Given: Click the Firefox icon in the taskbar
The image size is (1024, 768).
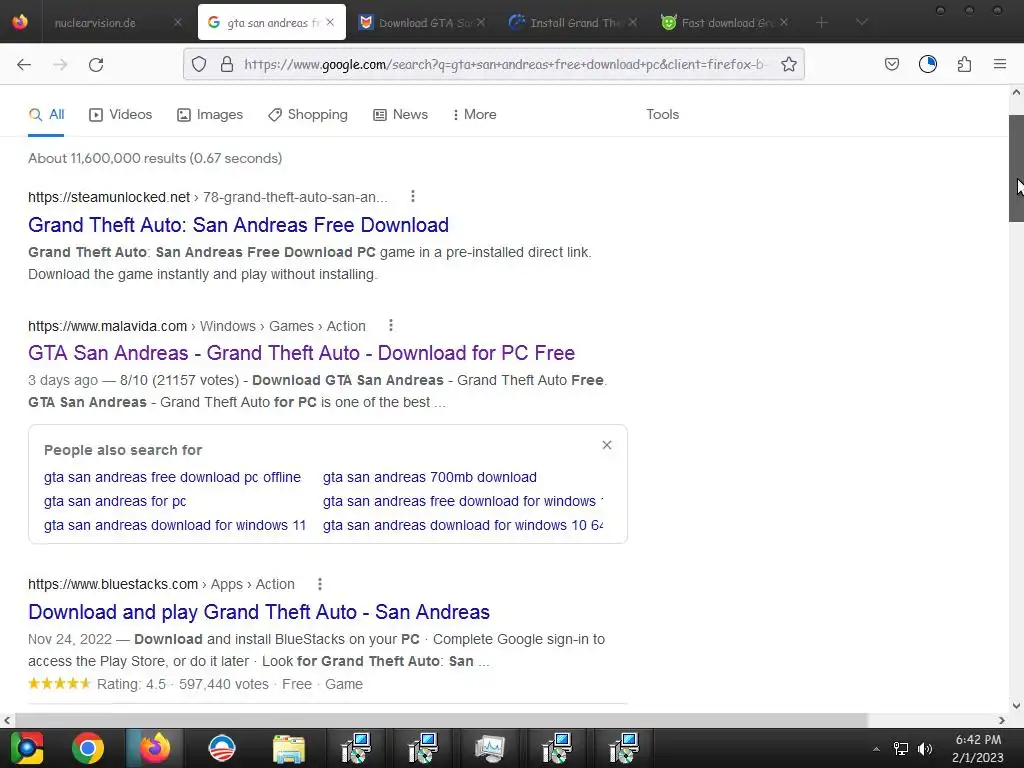Looking at the screenshot, I should click(x=154, y=748).
